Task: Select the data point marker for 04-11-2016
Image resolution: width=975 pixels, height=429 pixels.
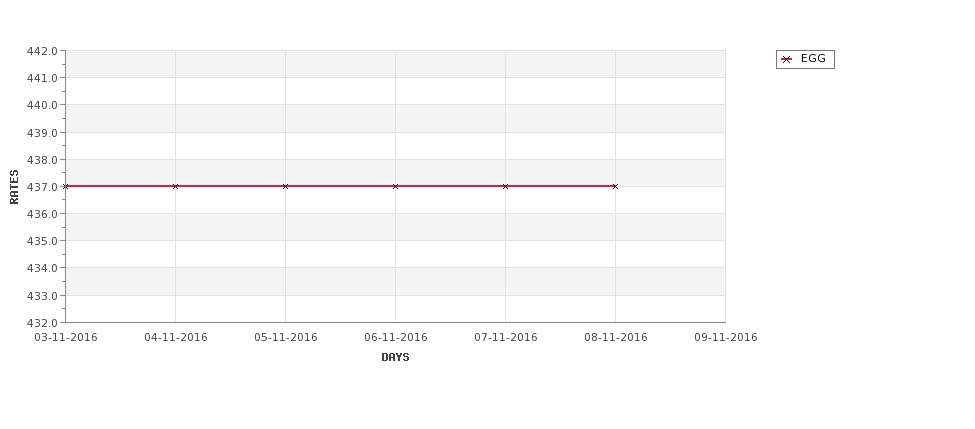Action: point(176,186)
